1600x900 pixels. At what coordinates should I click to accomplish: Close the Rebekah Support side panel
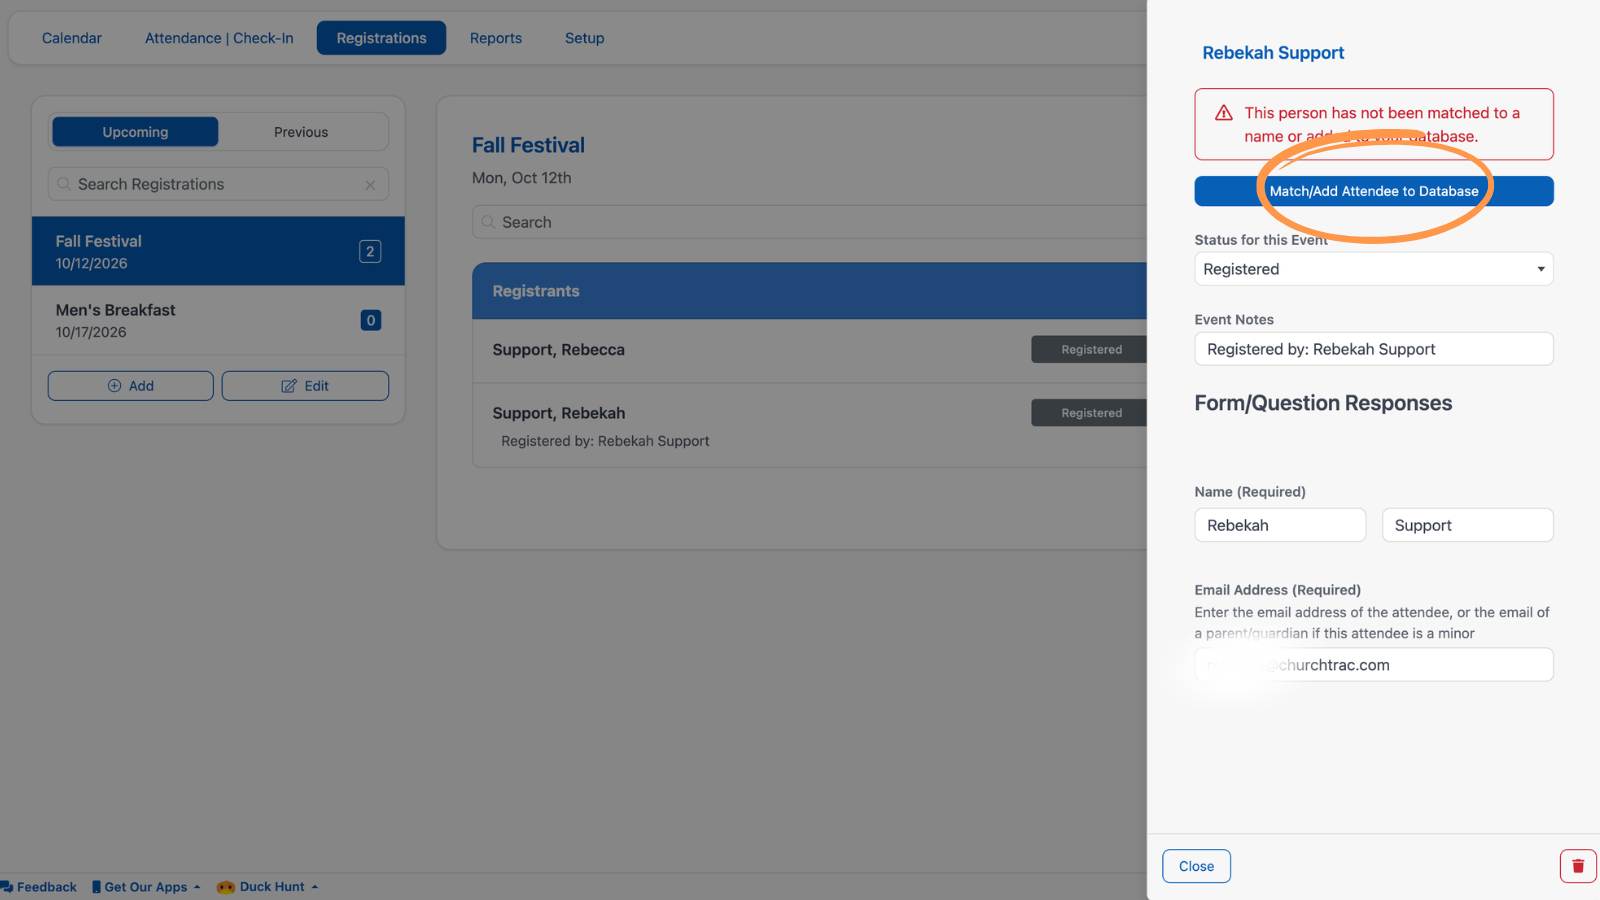pyautogui.click(x=1196, y=866)
